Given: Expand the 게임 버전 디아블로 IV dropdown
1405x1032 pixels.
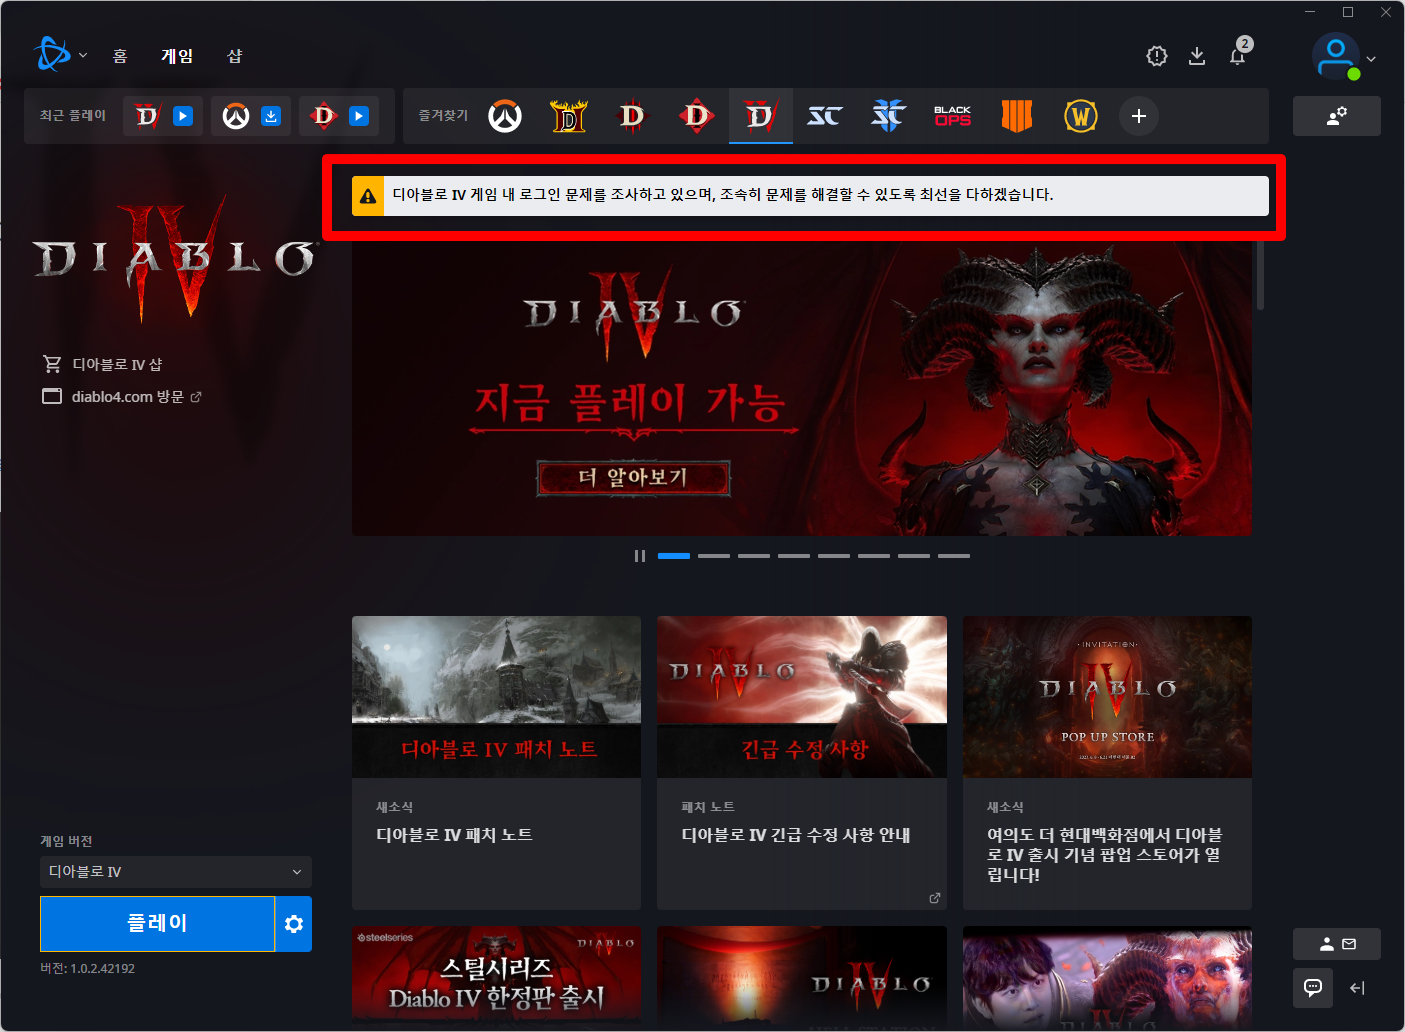Looking at the screenshot, I should [176, 872].
